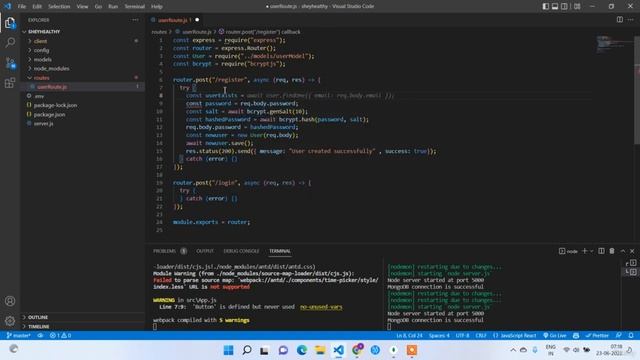Image resolution: width=640 pixels, height=360 pixels.
Task: Open package-lock.json file
Action: pos(55,105)
